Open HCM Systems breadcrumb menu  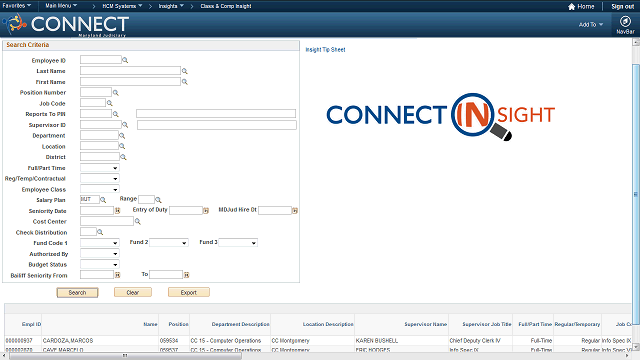click(x=122, y=6)
